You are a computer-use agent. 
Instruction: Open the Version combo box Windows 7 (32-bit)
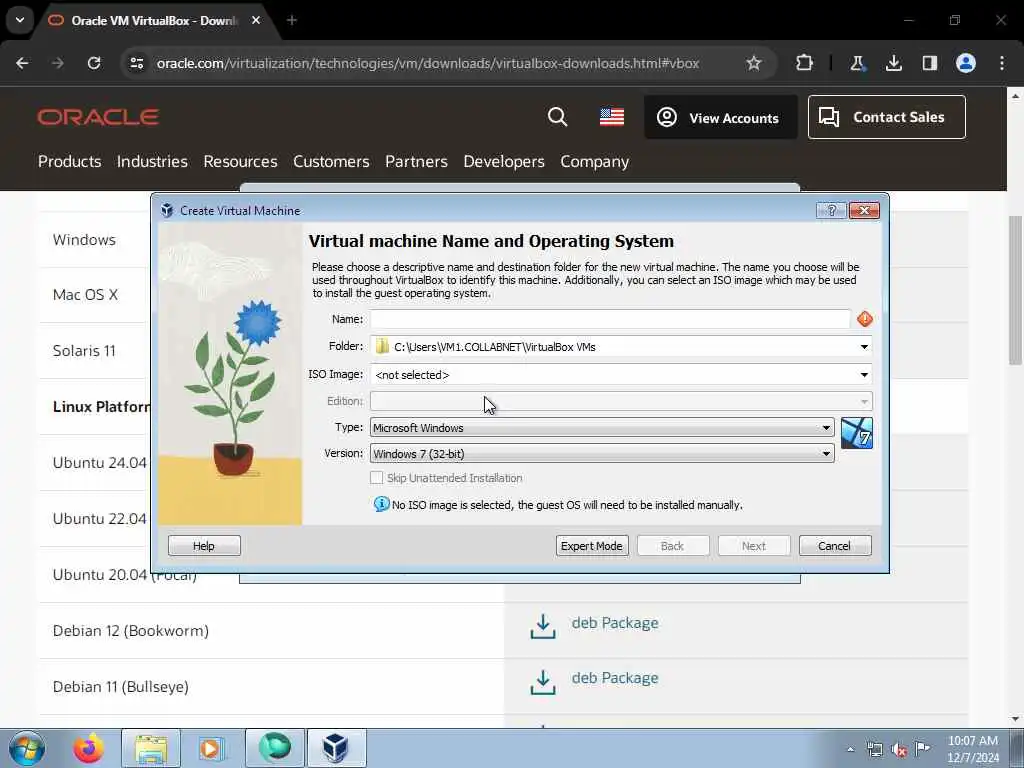[601, 454]
